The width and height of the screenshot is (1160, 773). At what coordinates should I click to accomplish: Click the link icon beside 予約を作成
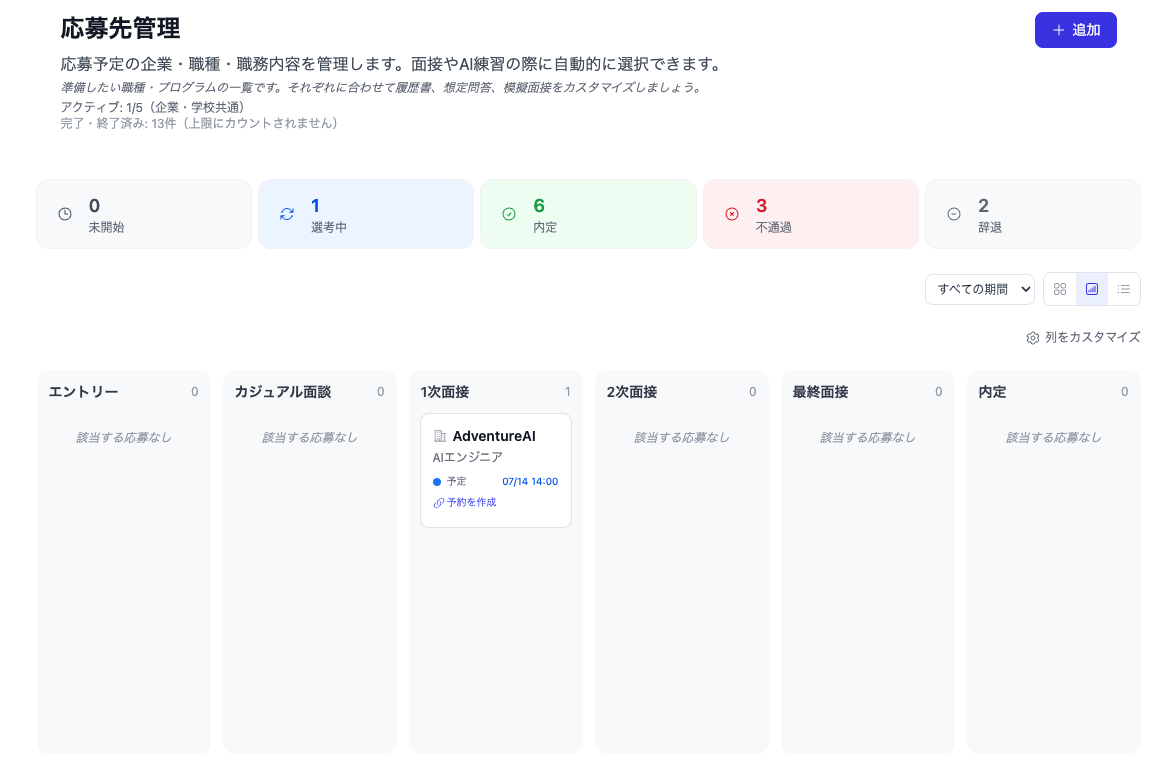pyautogui.click(x=439, y=503)
